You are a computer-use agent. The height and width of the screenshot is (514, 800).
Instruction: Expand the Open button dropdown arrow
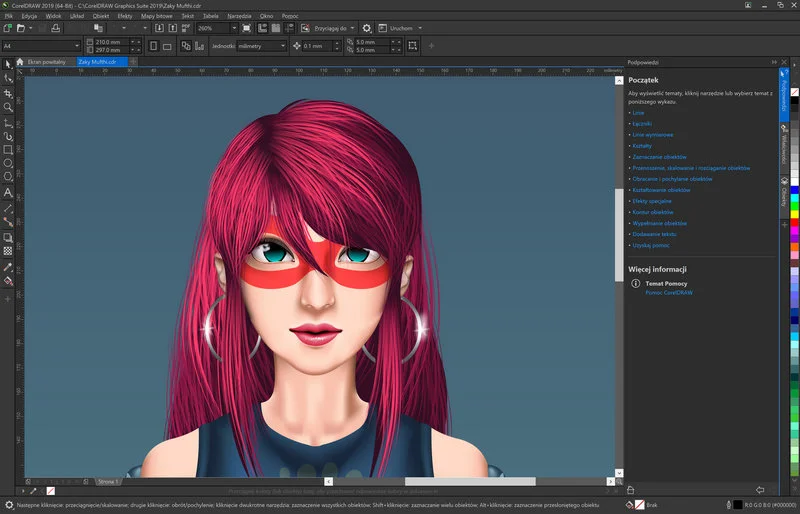tap(31, 28)
